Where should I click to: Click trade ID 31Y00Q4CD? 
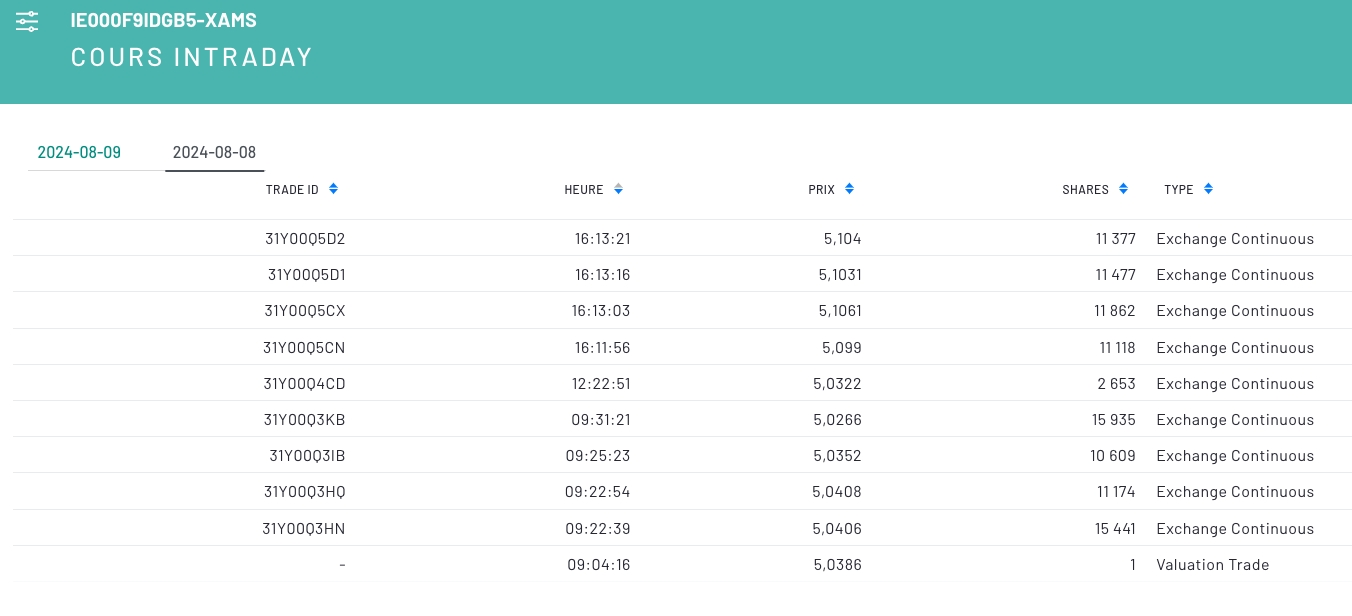pyautogui.click(x=304, y=384)
